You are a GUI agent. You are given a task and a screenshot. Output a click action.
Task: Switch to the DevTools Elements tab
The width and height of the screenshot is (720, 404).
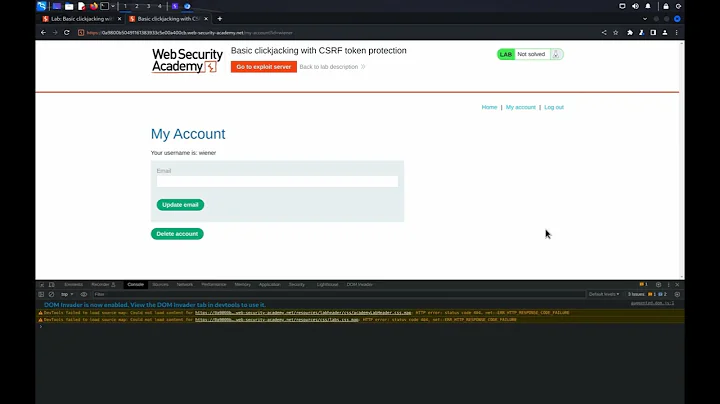coord(73,285)
